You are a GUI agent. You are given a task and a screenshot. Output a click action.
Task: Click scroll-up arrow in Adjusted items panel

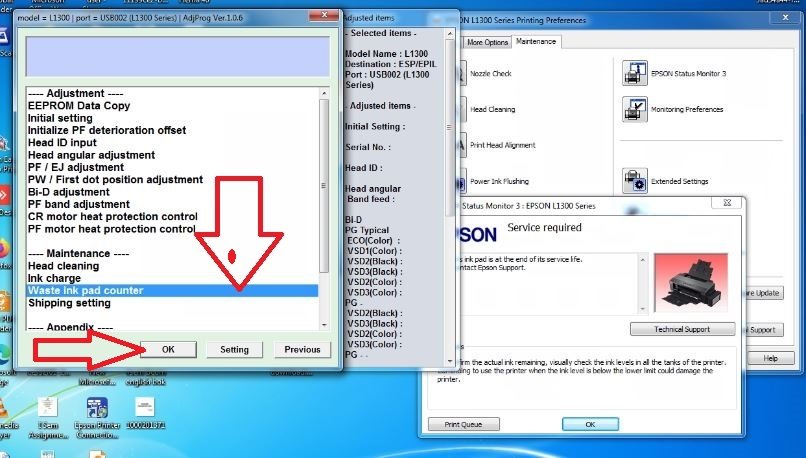[450, 34]
